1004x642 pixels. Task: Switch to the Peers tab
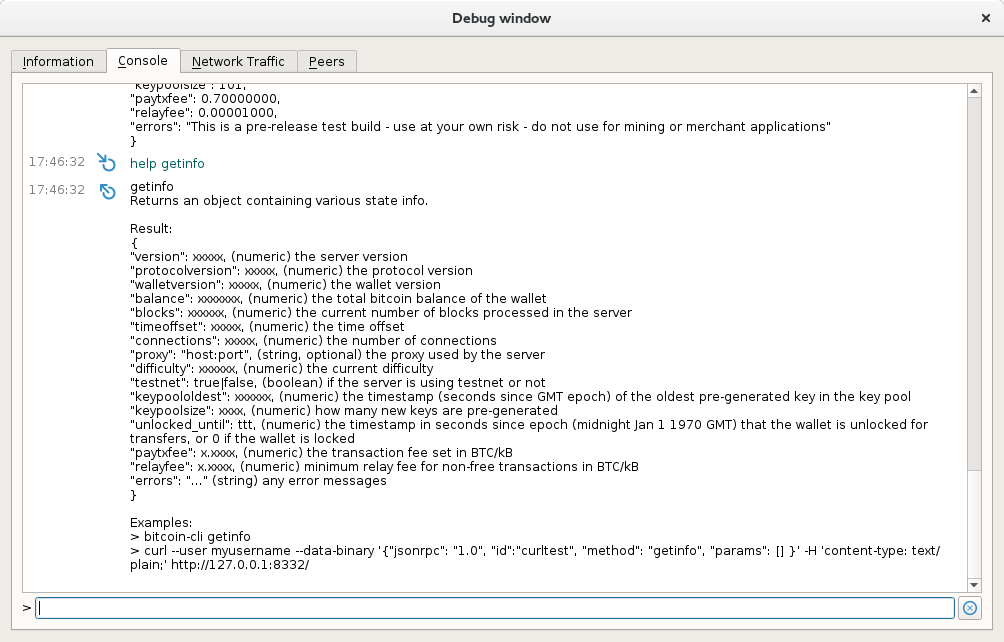pos(327,61)
